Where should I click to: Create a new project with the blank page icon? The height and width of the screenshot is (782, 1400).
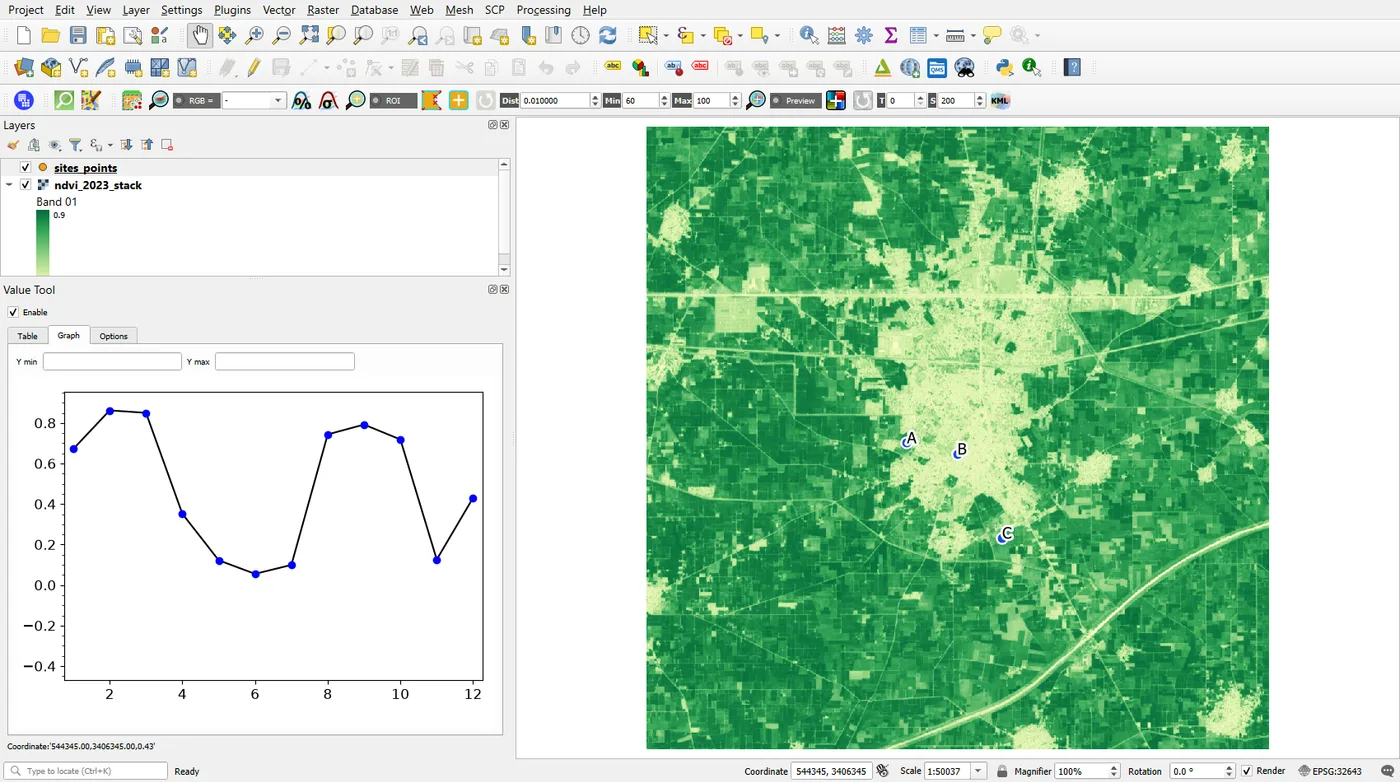coord(24,35)
